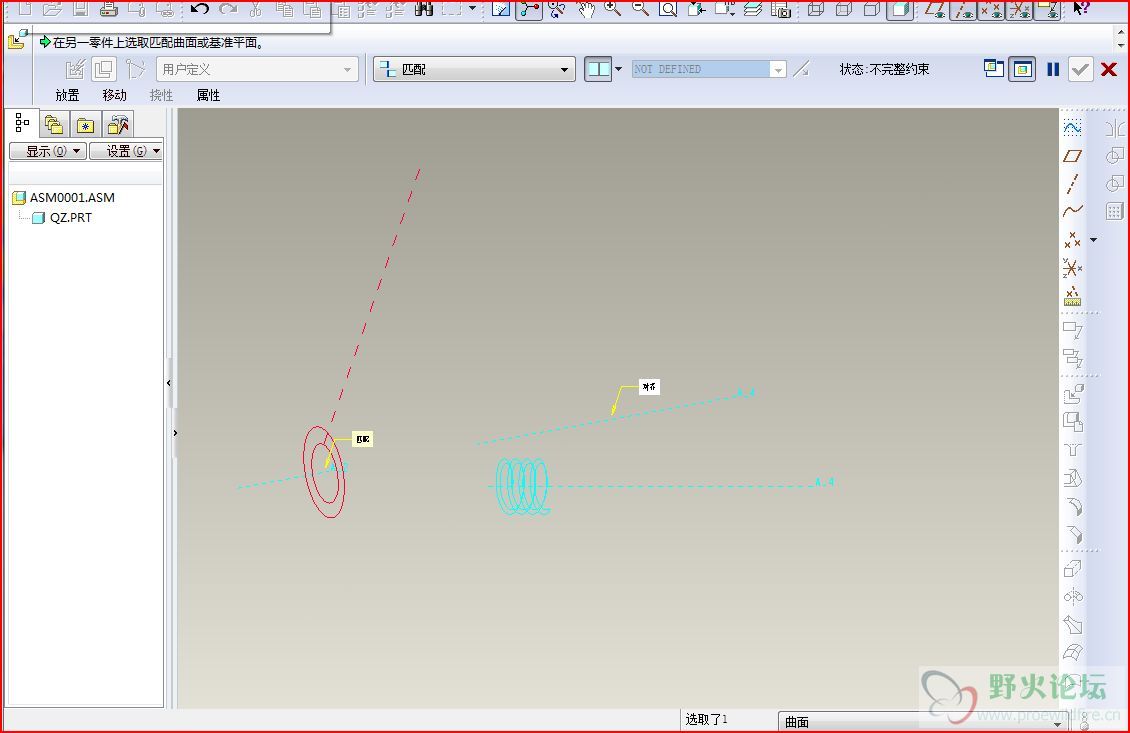The image size is (1130, 733).
Task: Toggle datum points display
Action: 991,9
